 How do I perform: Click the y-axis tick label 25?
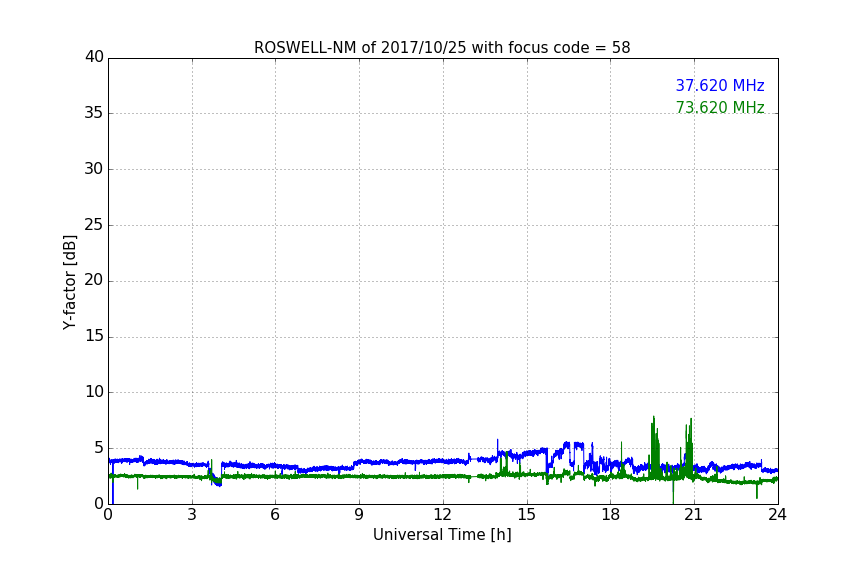point(94,225)
